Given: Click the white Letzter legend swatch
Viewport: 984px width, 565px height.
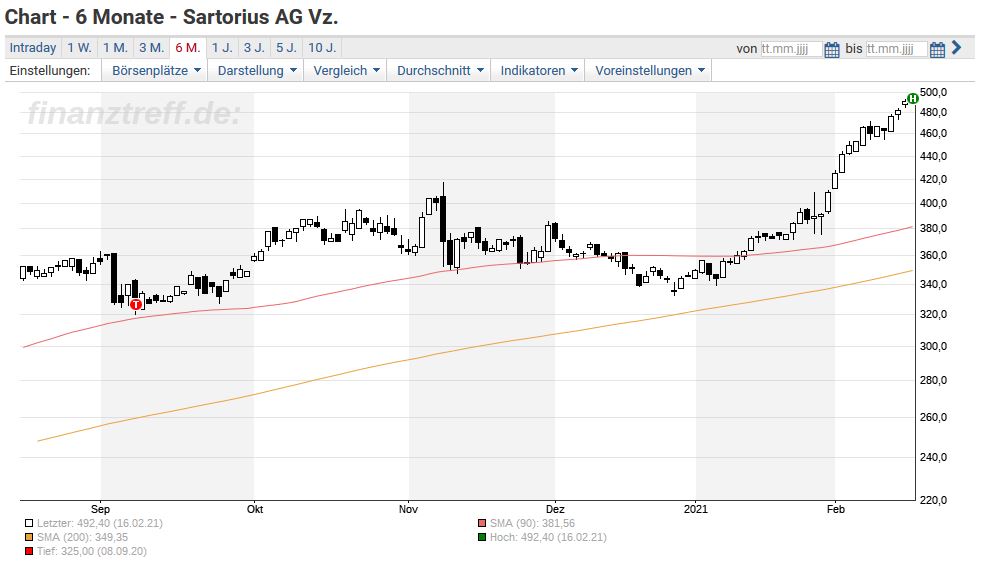Looking at the screenshot, I should point(29,524).
